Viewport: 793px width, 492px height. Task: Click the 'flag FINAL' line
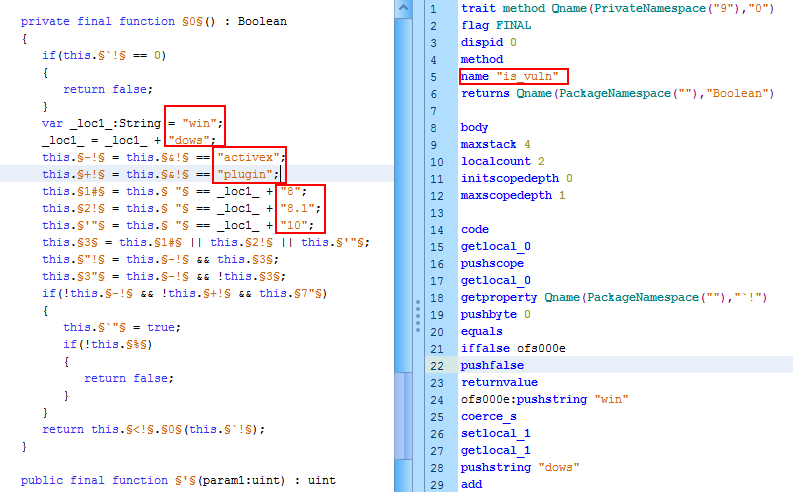496,26
